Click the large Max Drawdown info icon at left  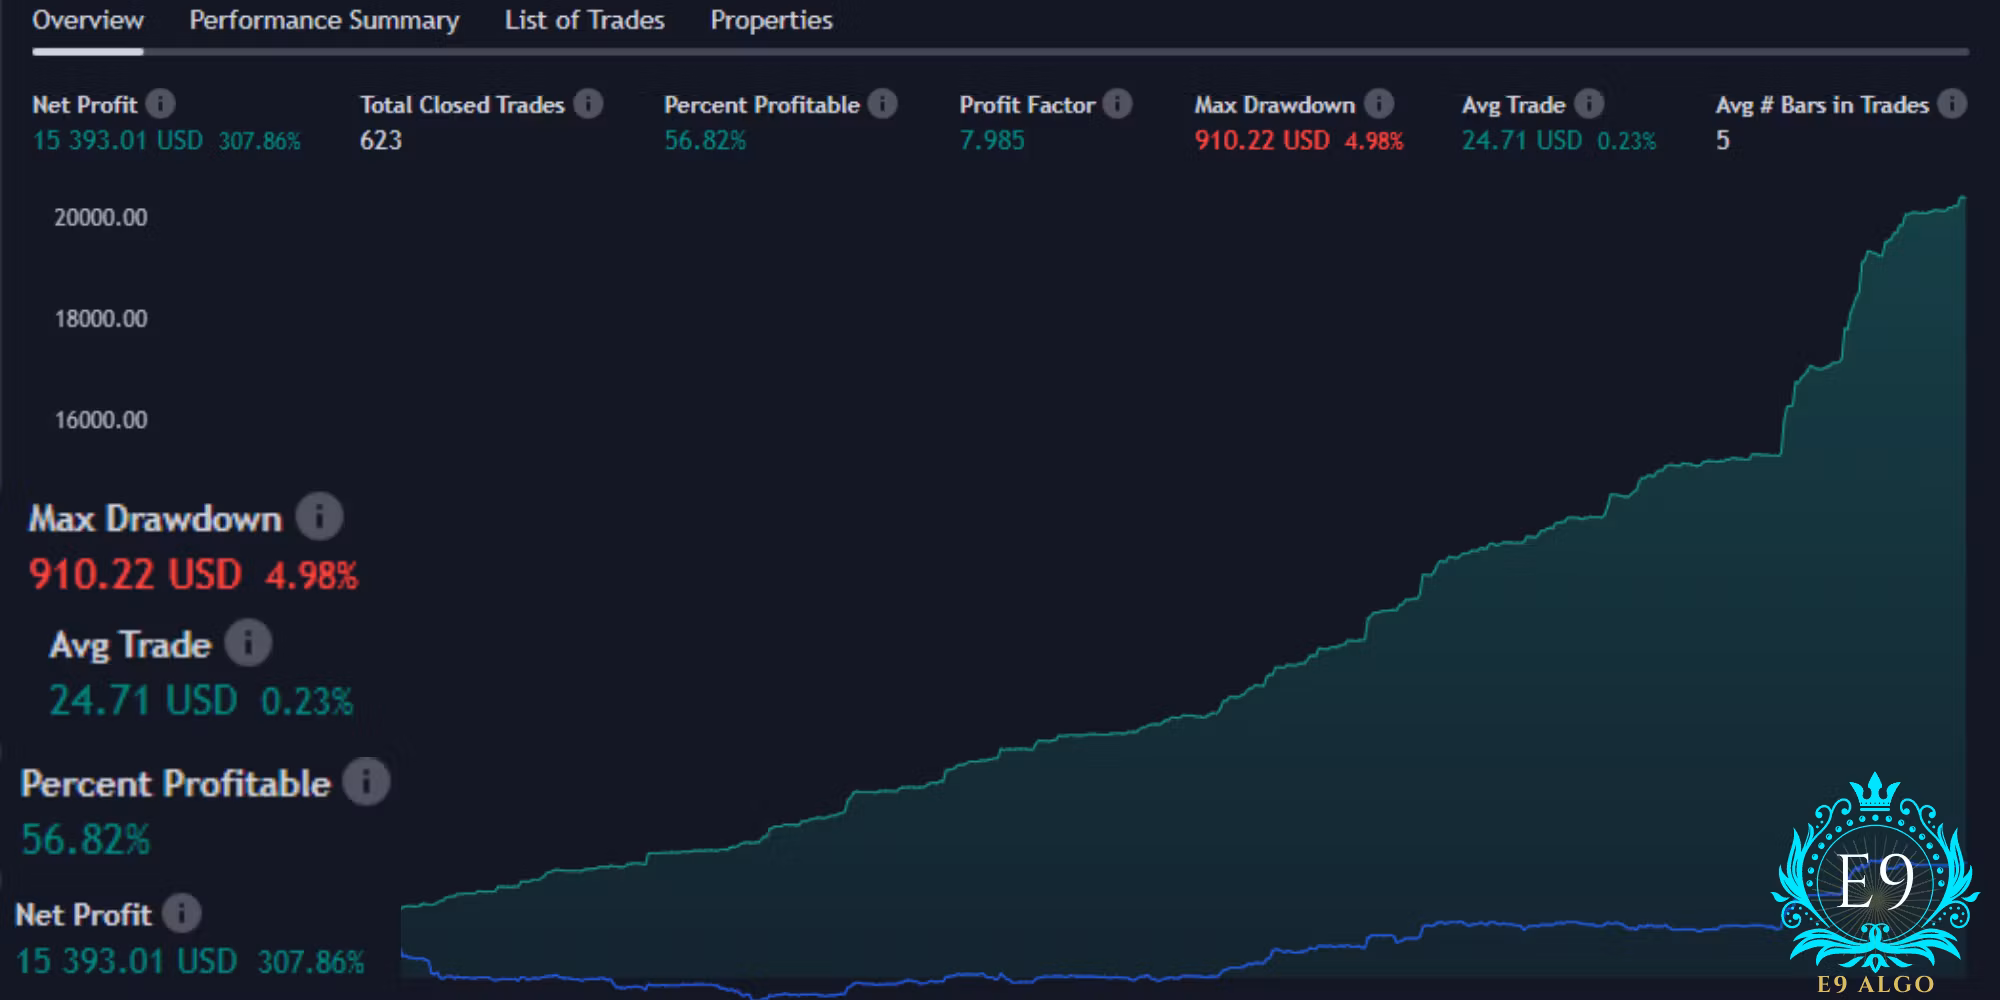319,517
